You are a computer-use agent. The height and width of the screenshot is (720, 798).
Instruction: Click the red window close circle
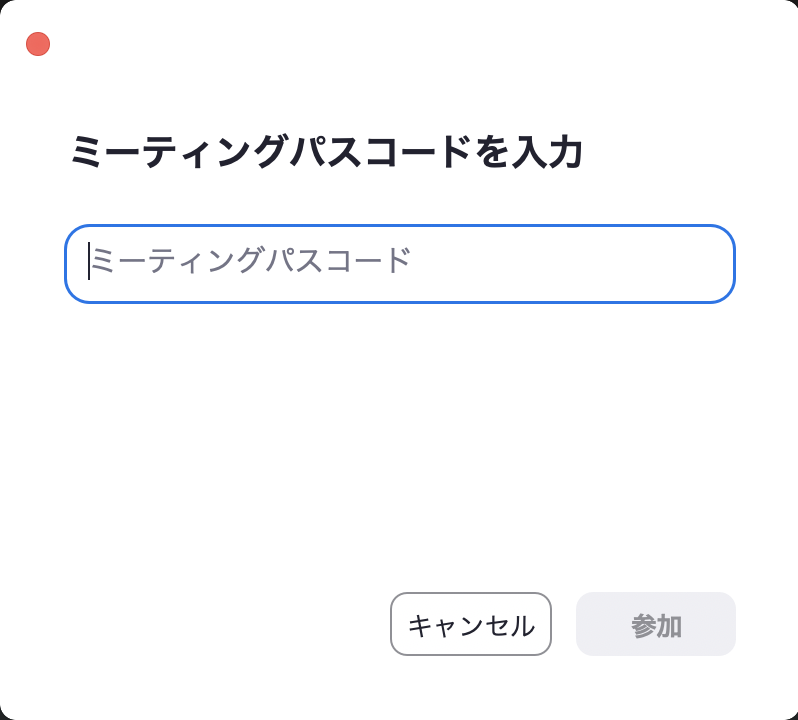pos(38,44)
